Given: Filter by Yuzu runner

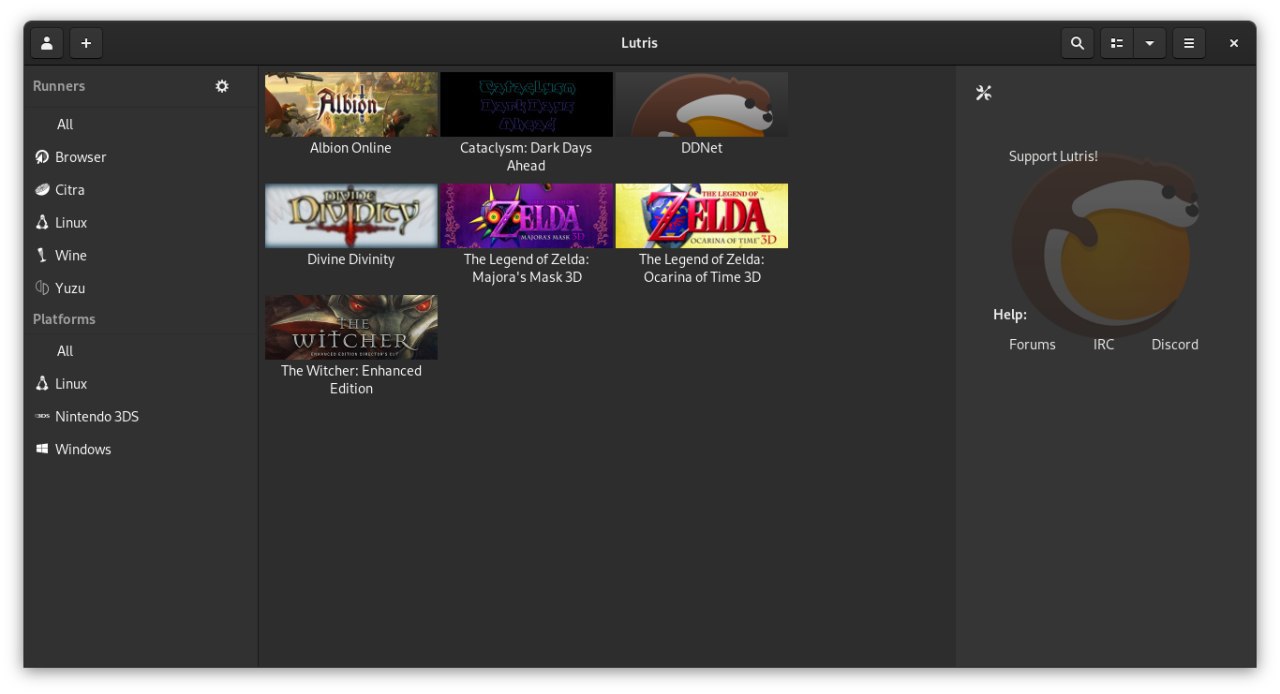Looking at the screenshot, I should pyautogui.click(x=141, y=288).
